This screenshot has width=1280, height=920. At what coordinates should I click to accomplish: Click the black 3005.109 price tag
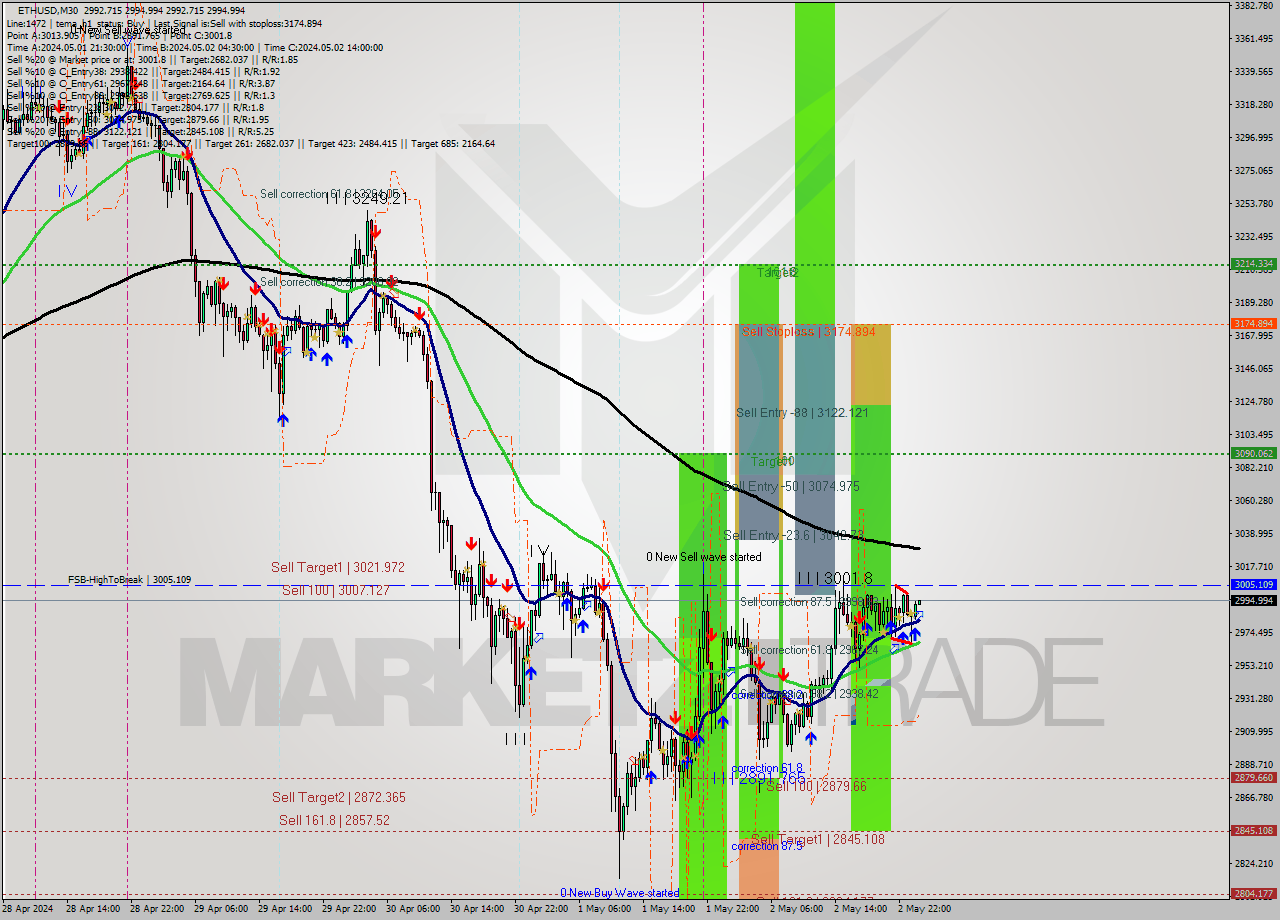tap(1253, 584)
